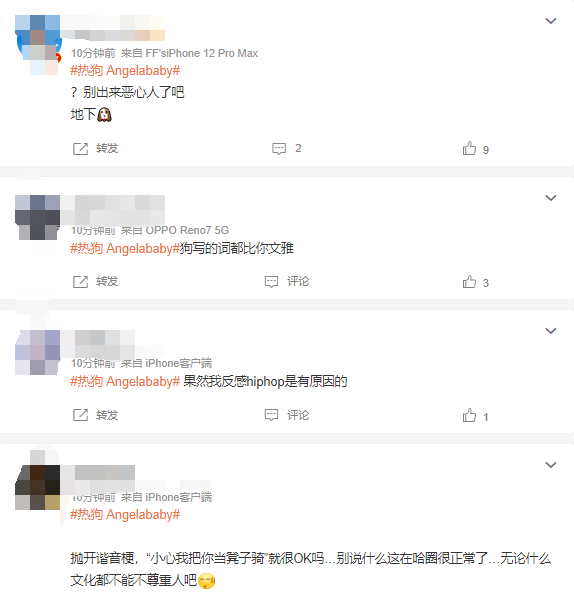574x596 pixels.
Task: Click the 评论 label under the hiphop post
Action: pos(298,415)
